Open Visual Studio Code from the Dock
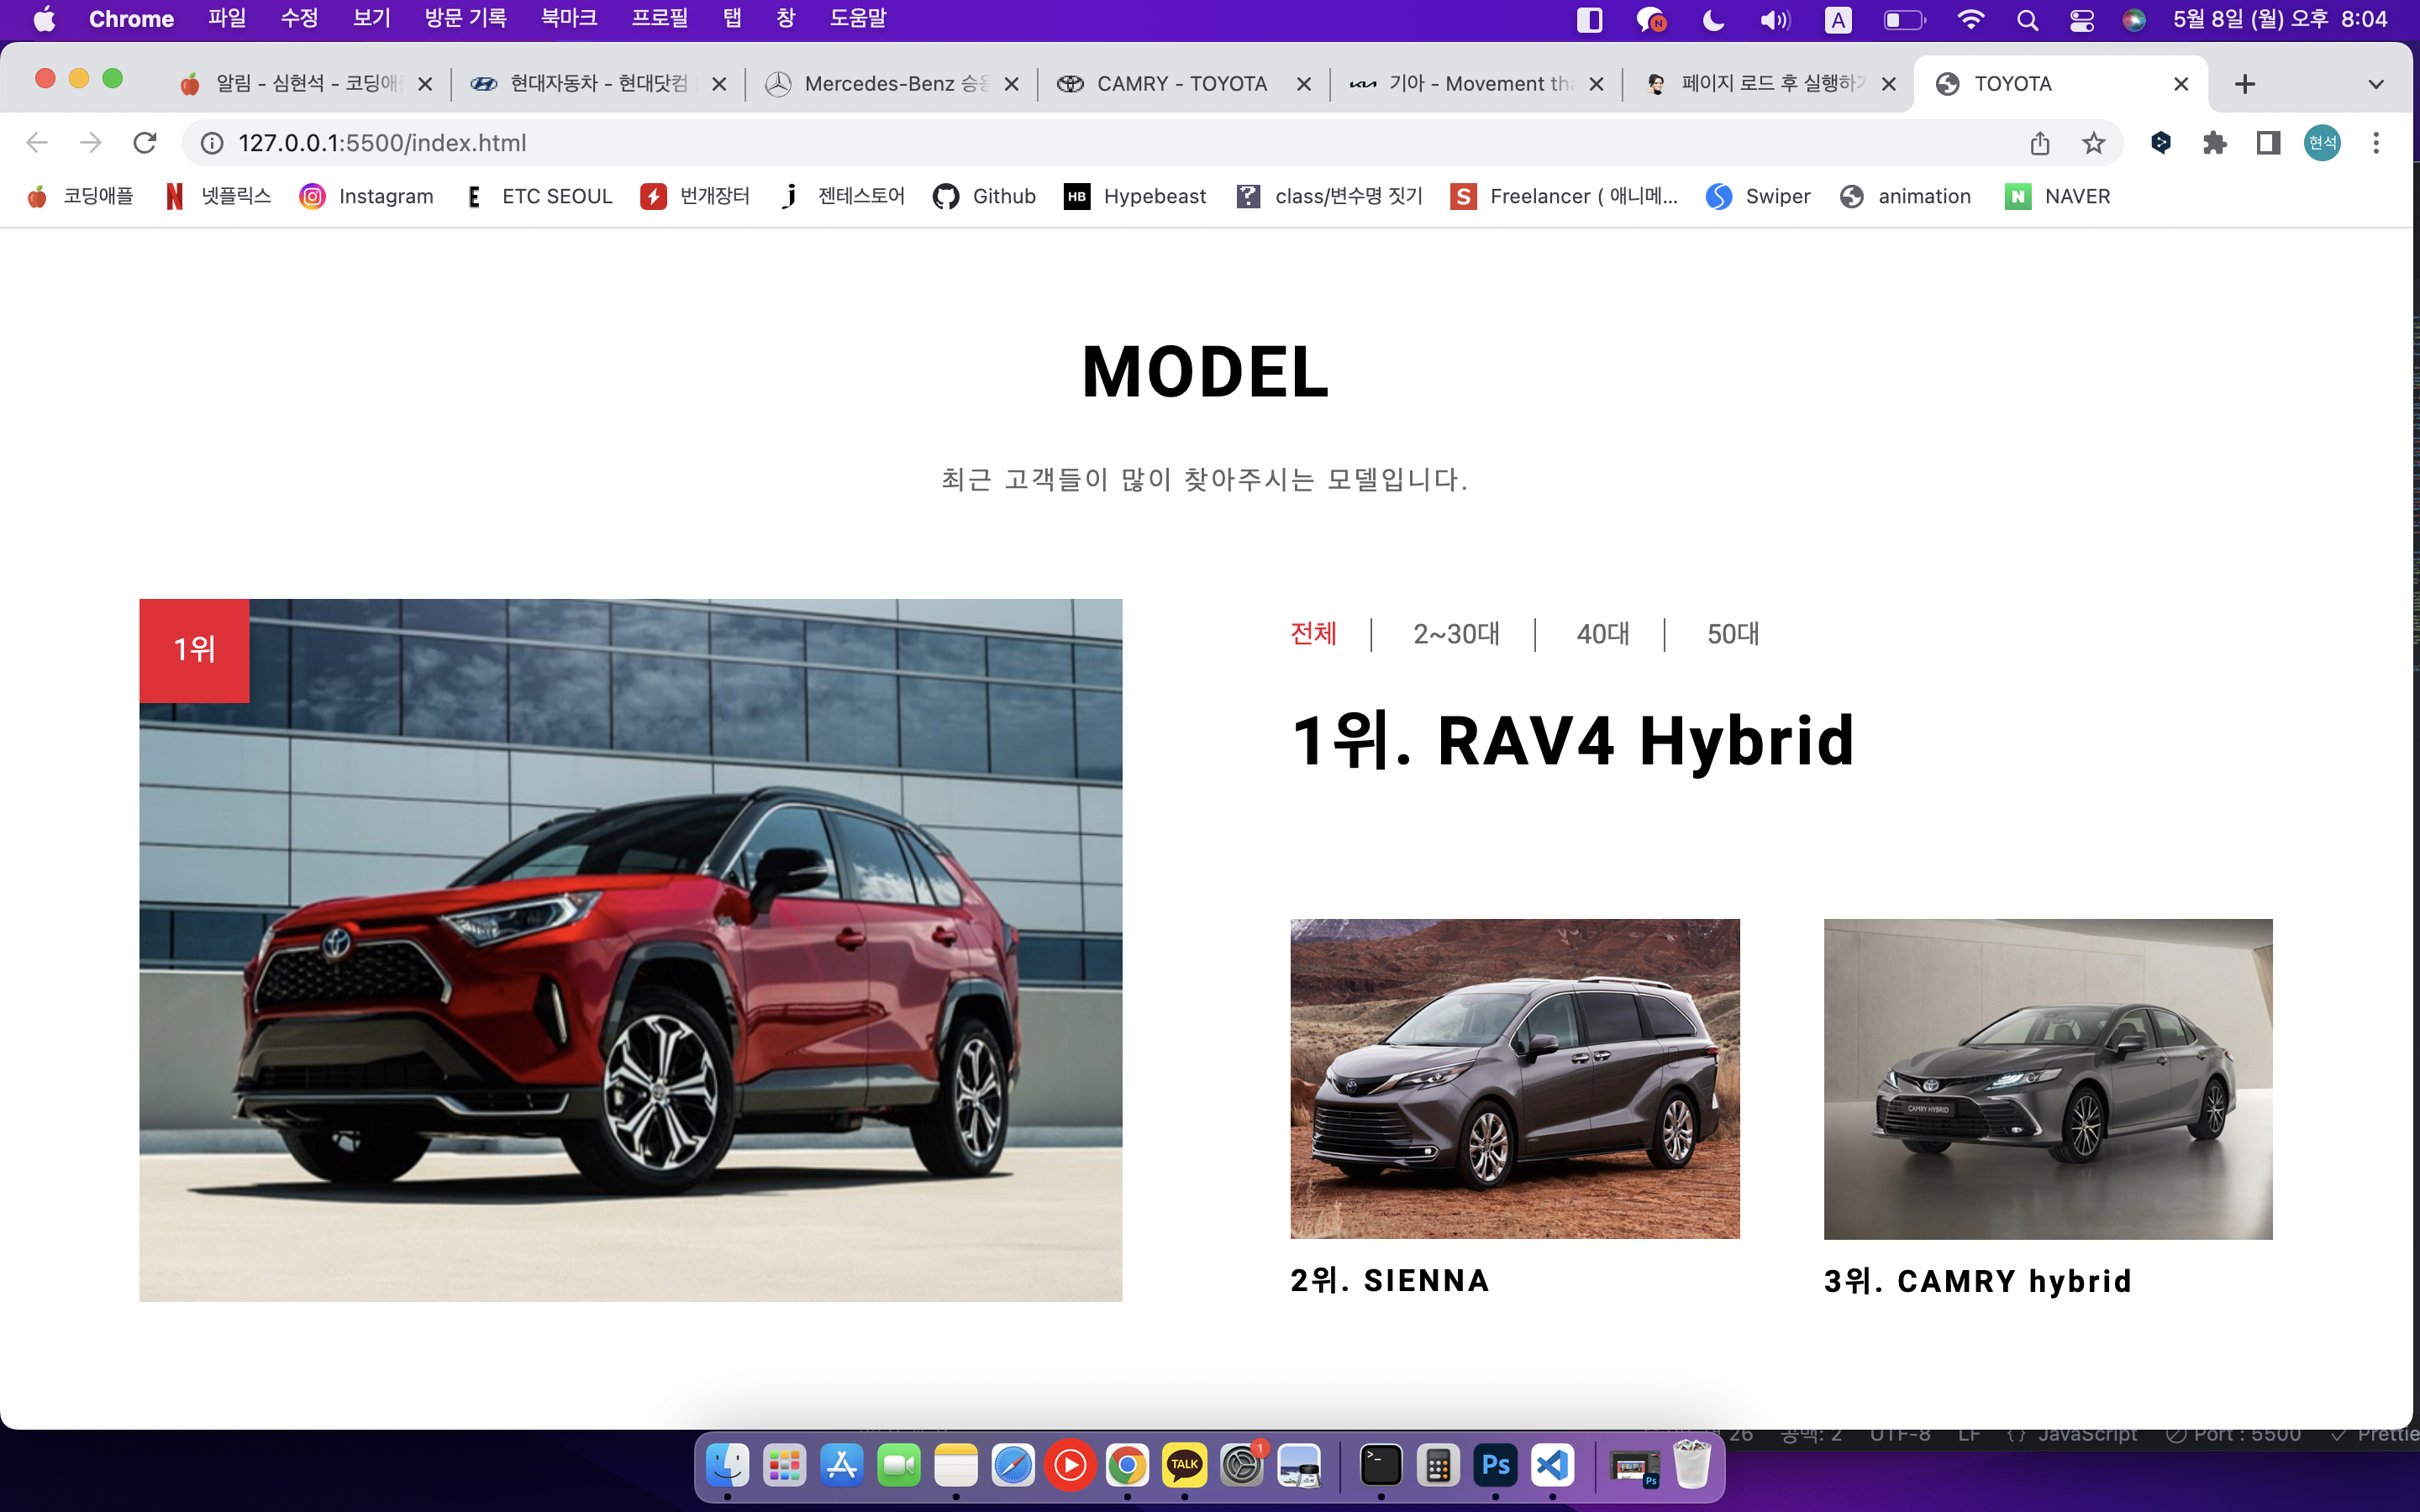This screenshot has height=1512, width=2420. pyautogui.click(x=1552, y=1466)
